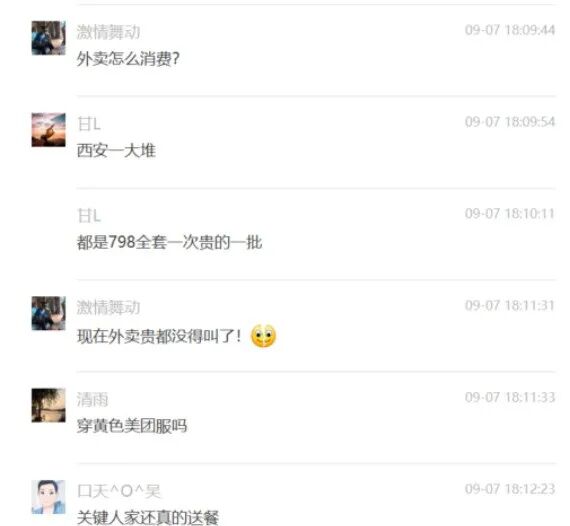The height and width of the screenshot is (526, 570).
Task: Click the wide-eyed emoji in message
Action: point(264,336)
